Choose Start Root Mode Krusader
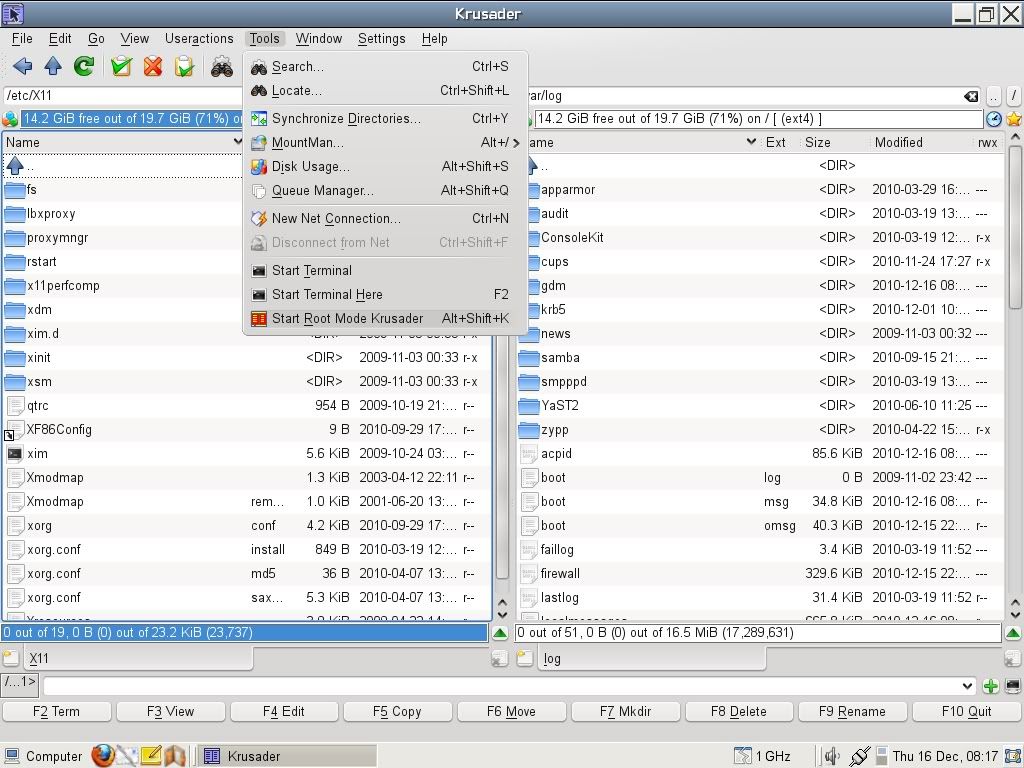1024x768 pixels. (385, 319)
